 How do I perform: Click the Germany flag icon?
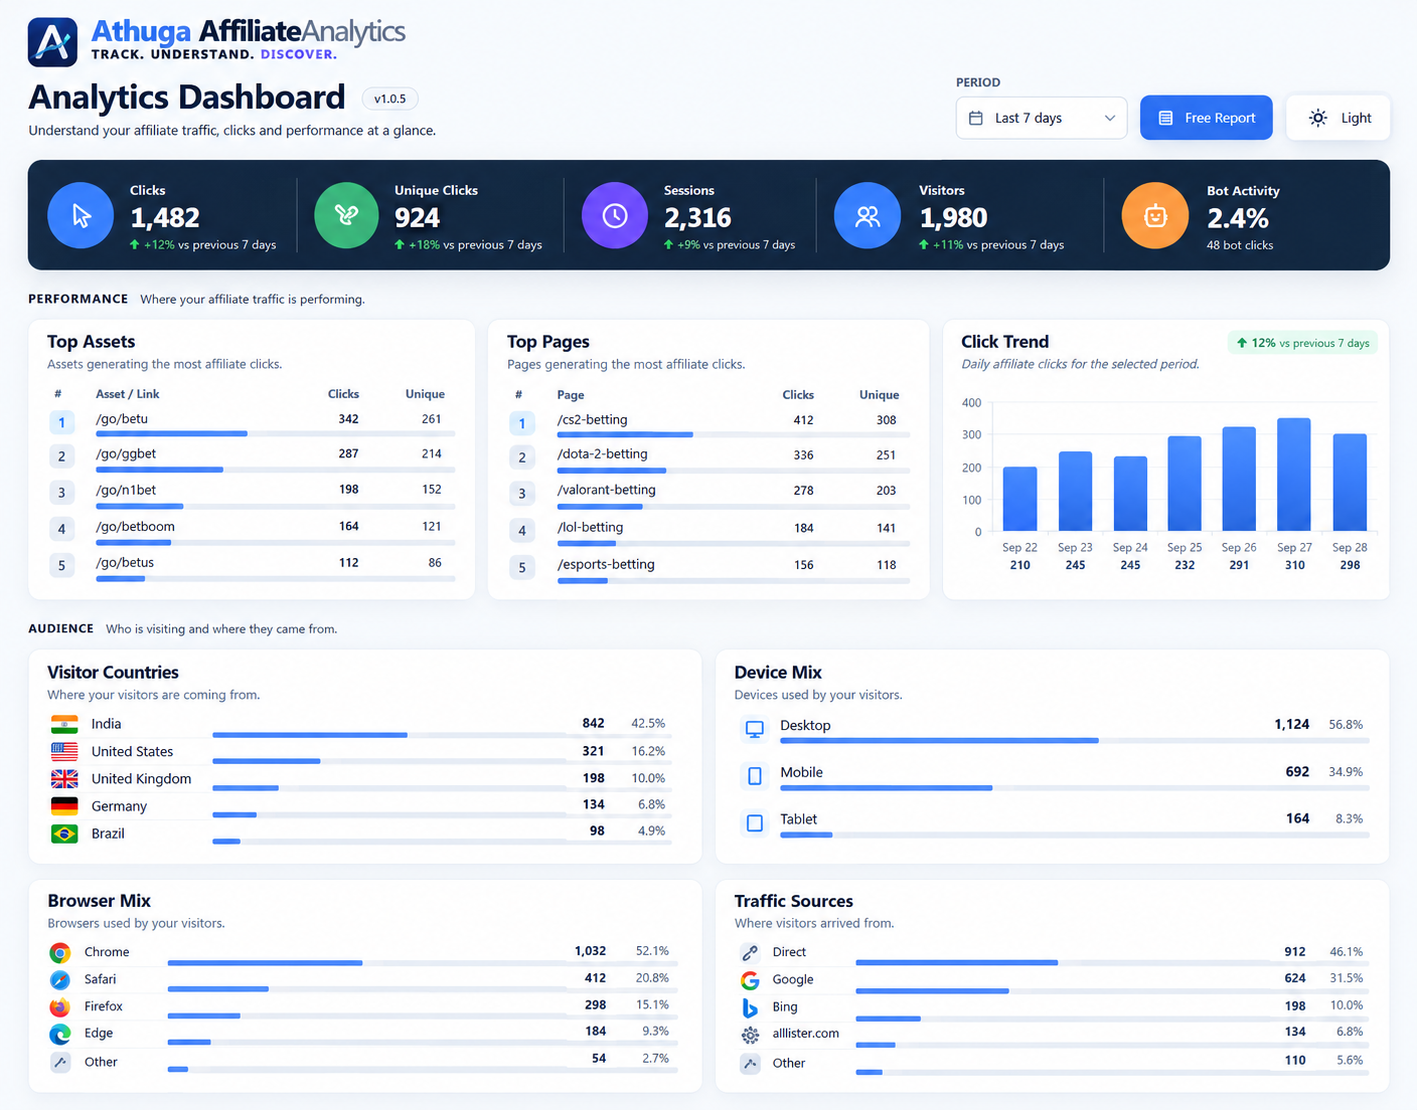coord(64,806)
